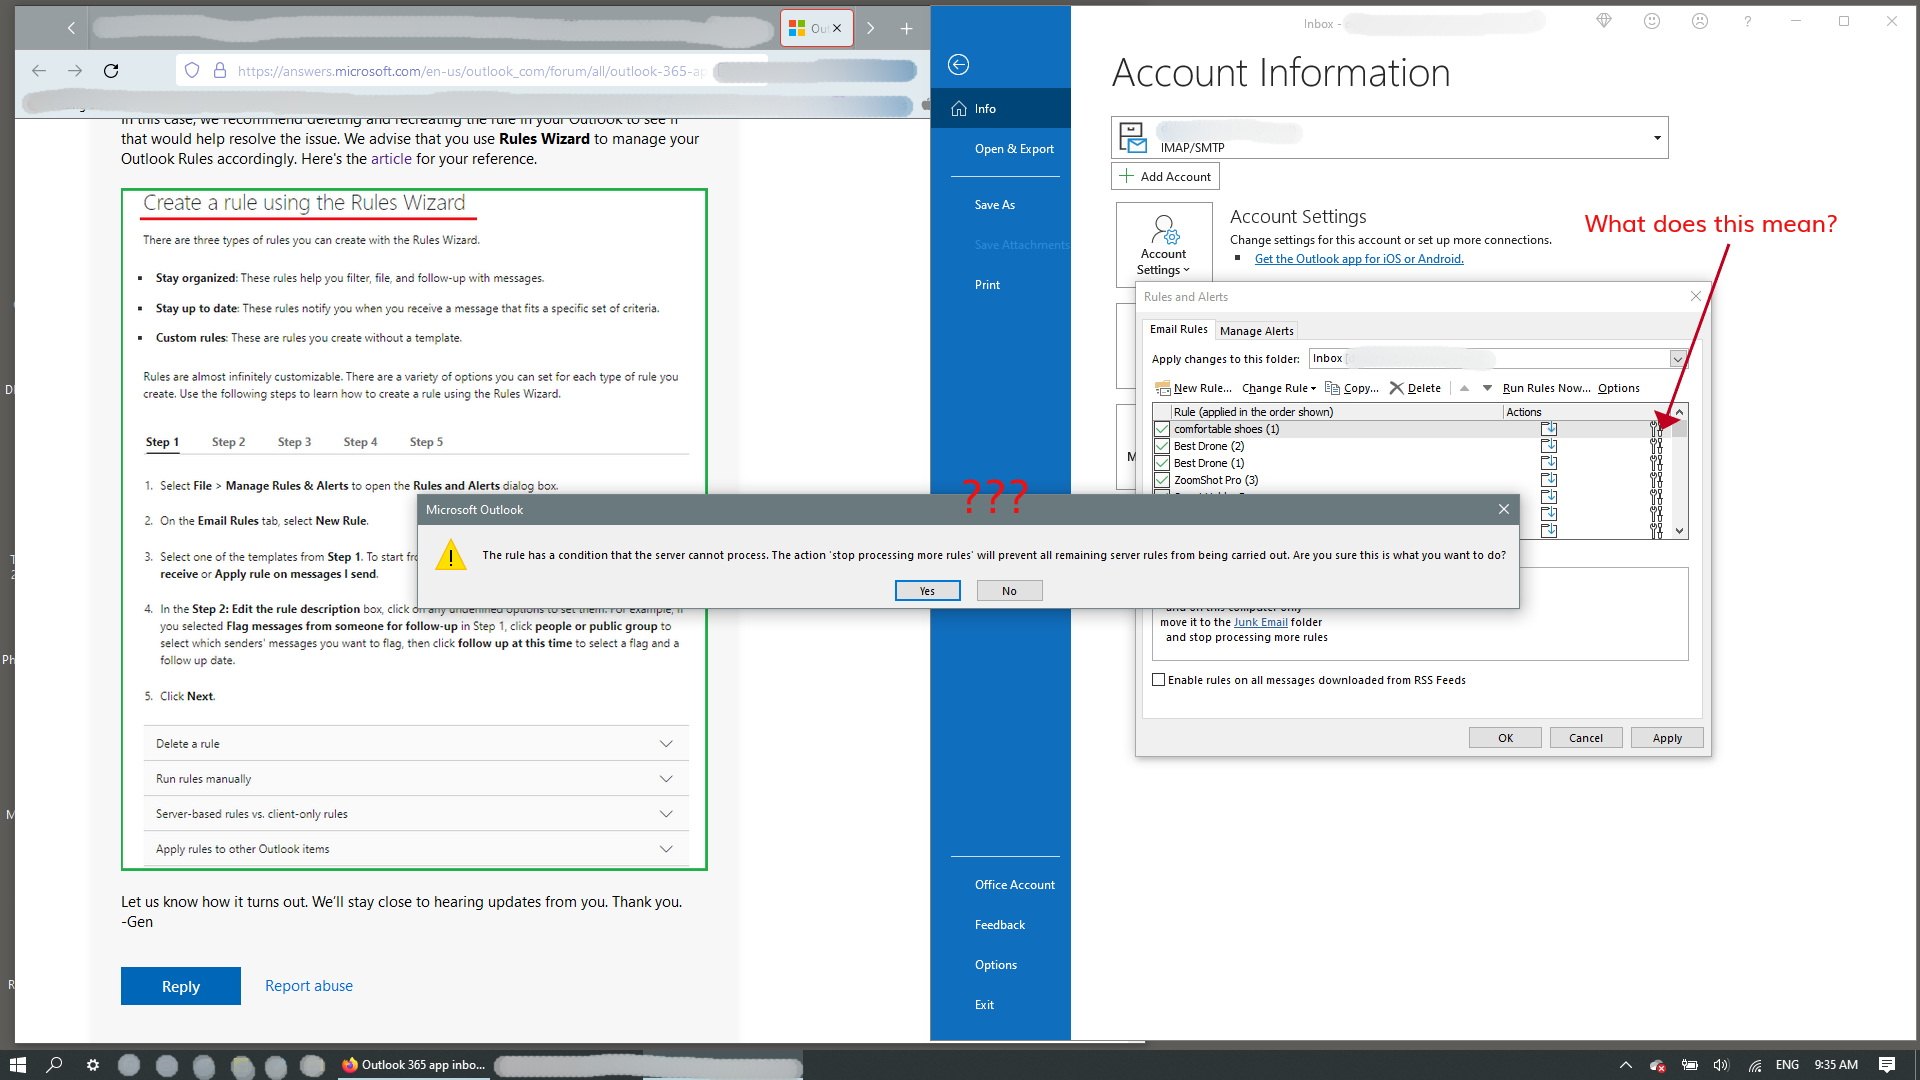1920x1080 pixels.
Task: Click Copy rule toolbar button
Action: click(1351, 388)
